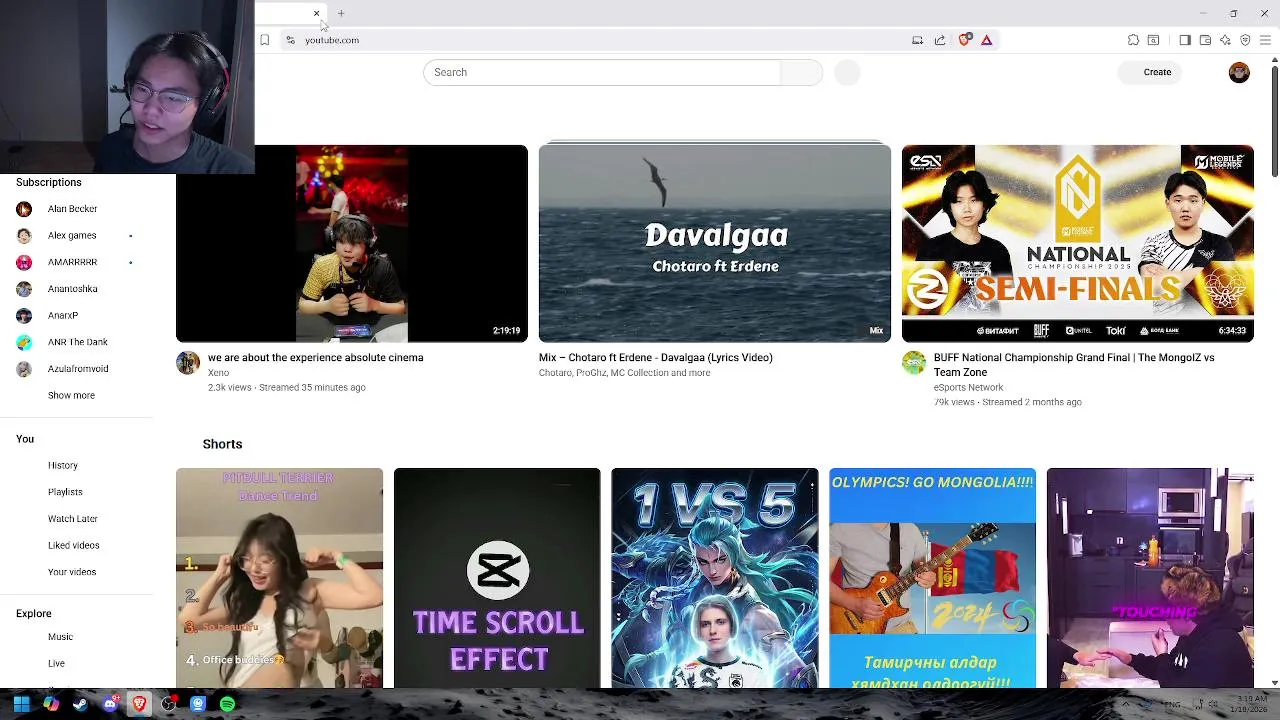Open Spotify from the taskbar
Viewport: 1280px width, 720px height.
228,704
